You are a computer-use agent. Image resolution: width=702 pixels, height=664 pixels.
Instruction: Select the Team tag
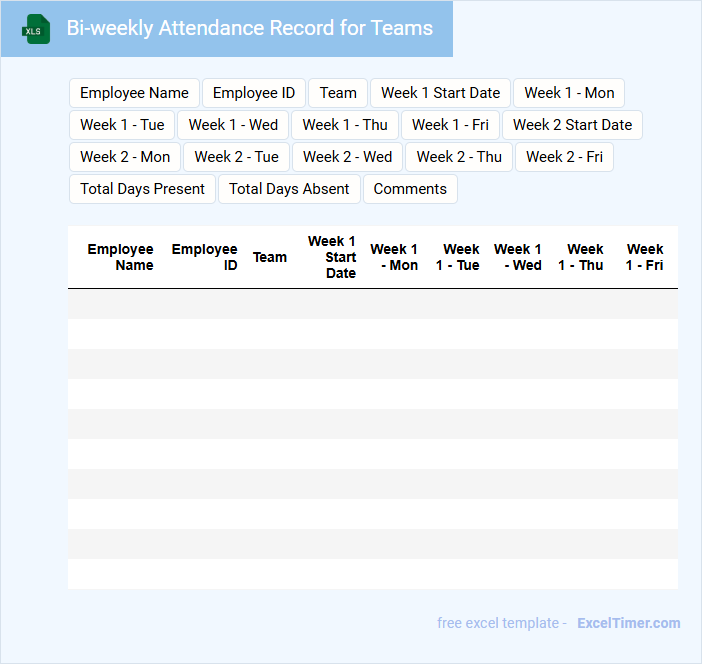point(338,93)
